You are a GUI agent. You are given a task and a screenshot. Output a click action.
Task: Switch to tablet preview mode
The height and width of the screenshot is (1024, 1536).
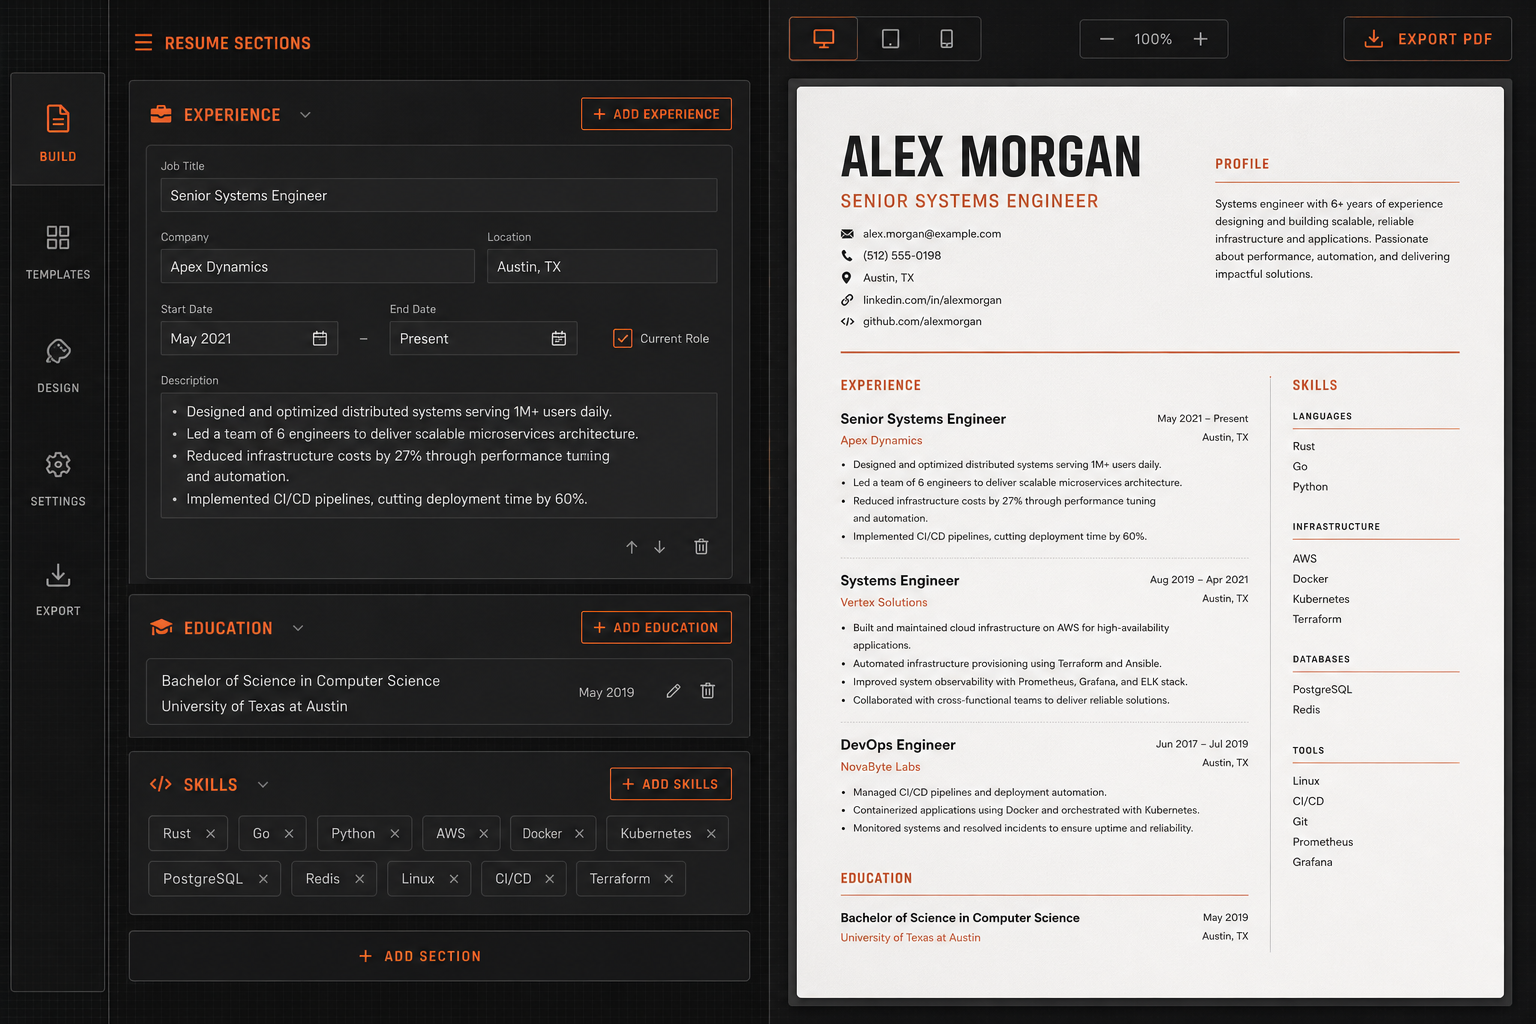pyautogui.click(x=890, y=39)
